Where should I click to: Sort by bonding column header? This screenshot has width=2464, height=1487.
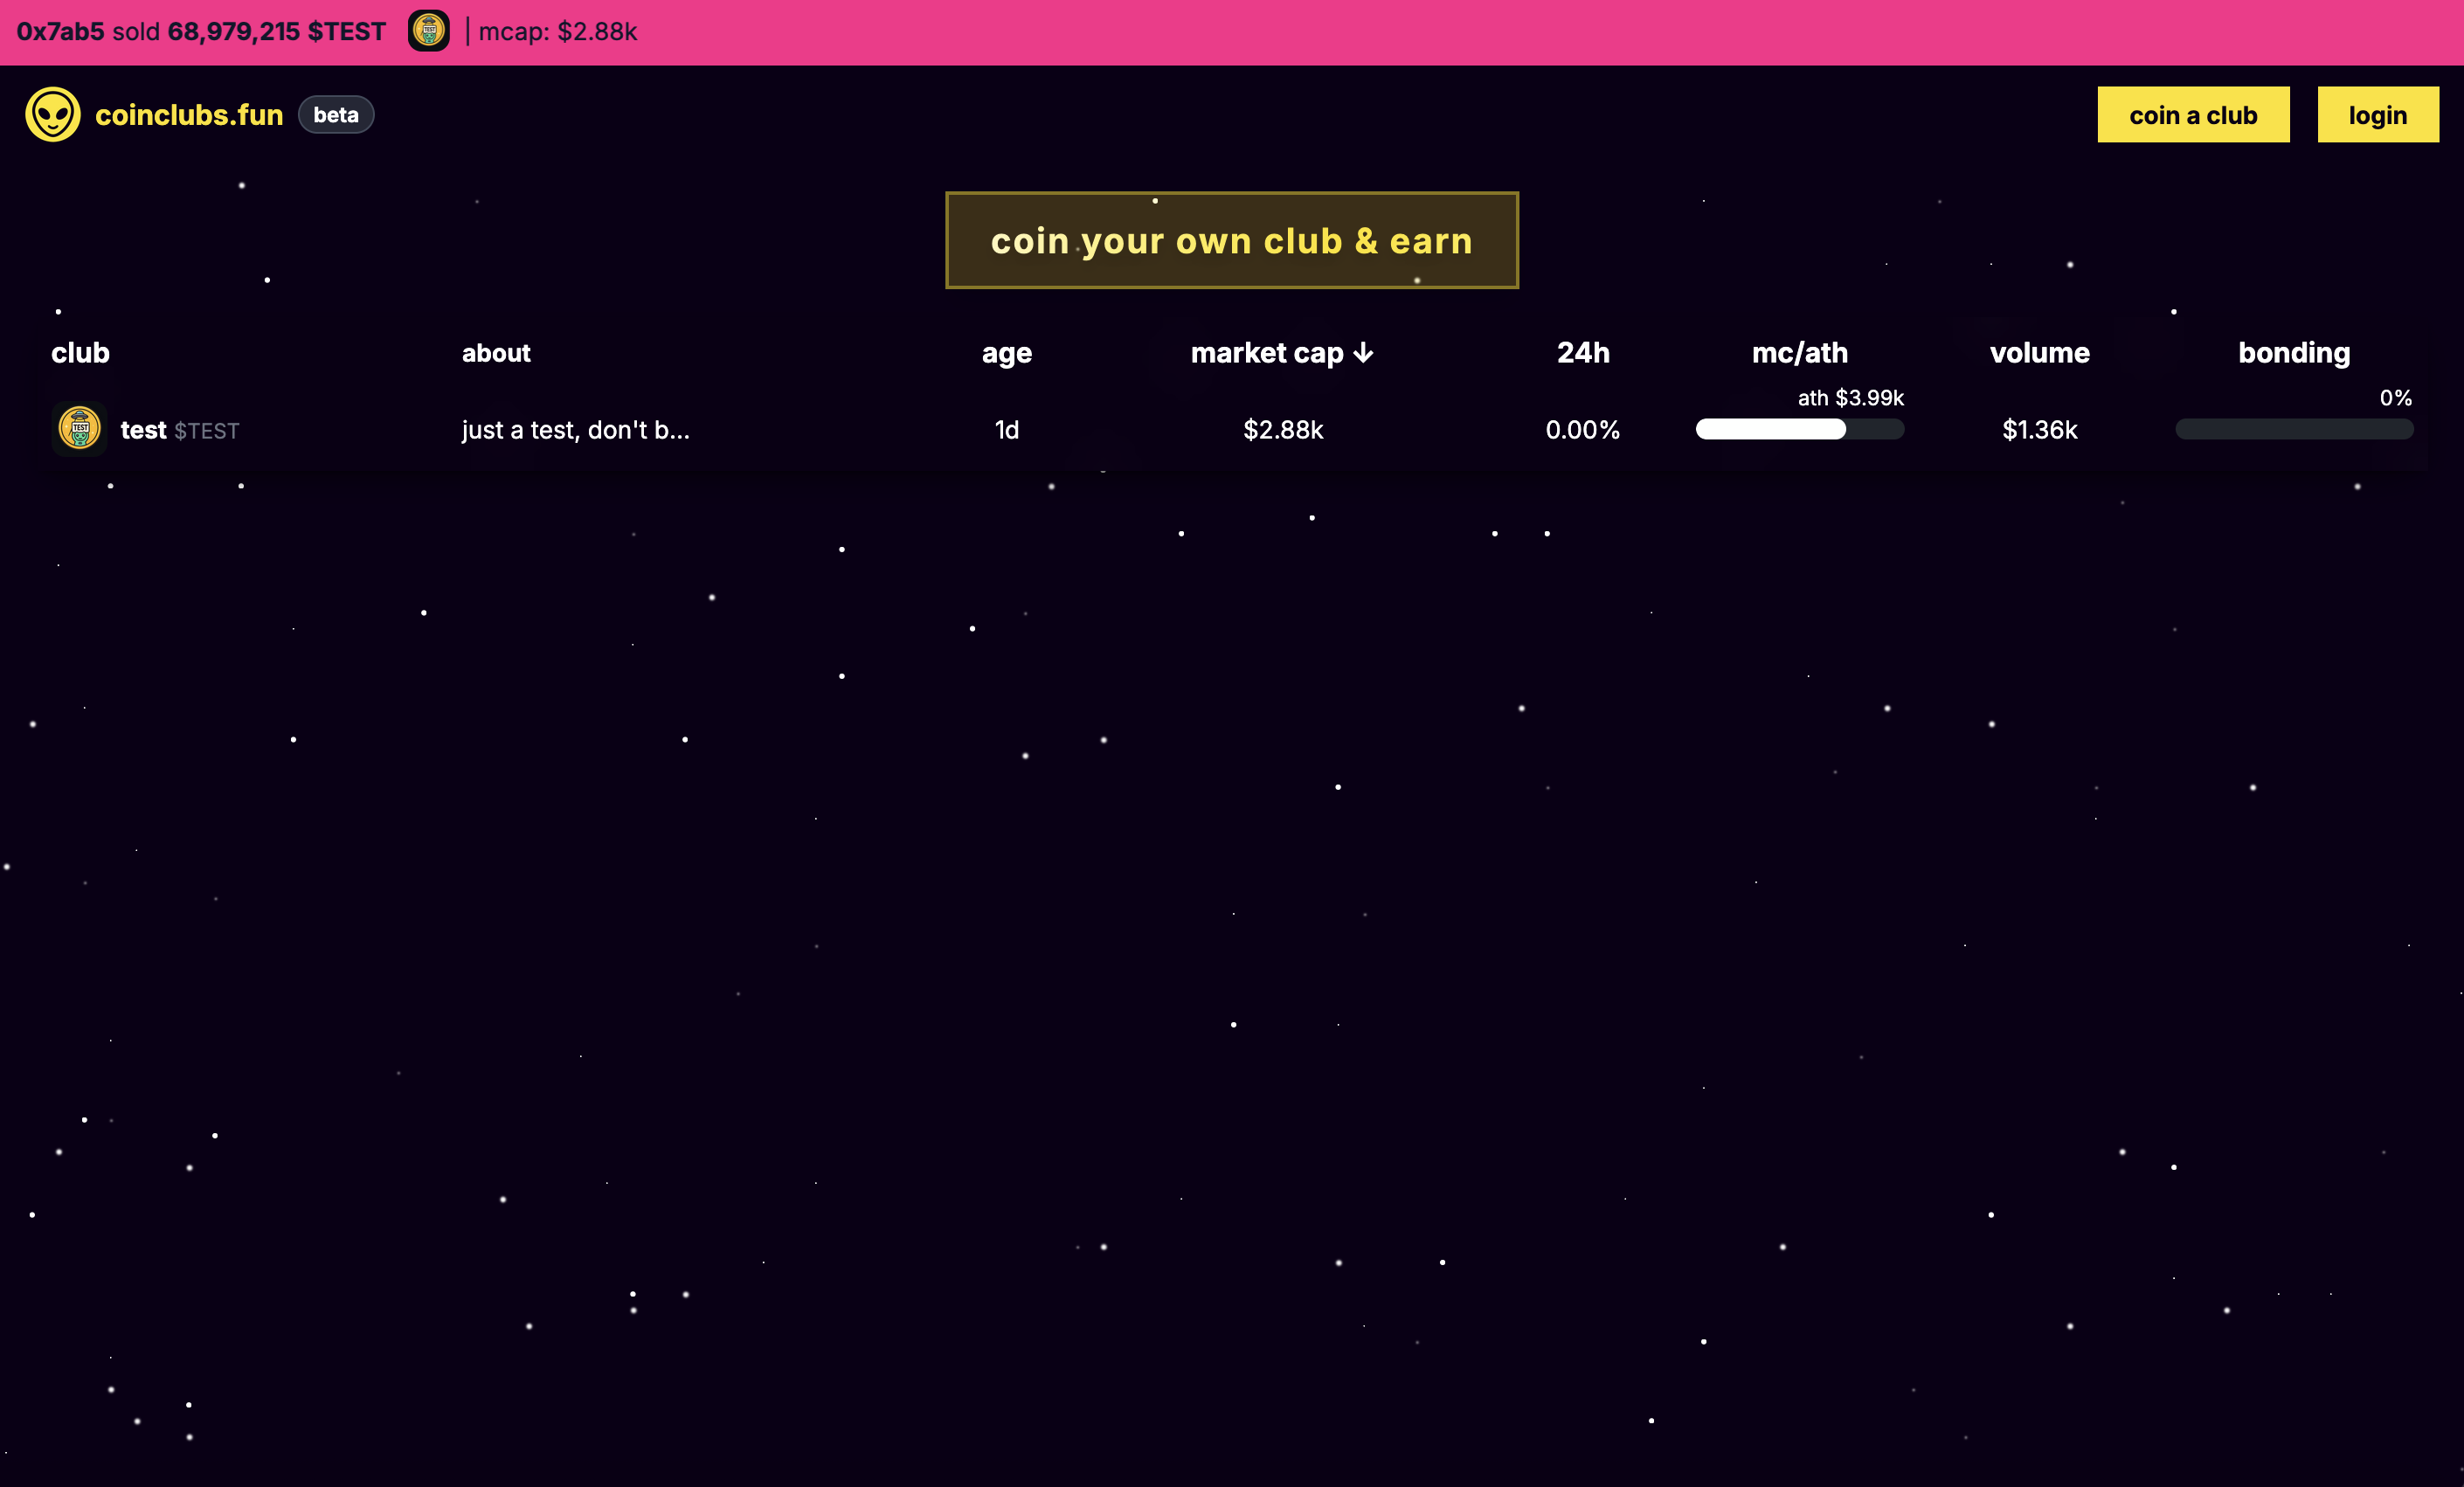(2293, 353)
